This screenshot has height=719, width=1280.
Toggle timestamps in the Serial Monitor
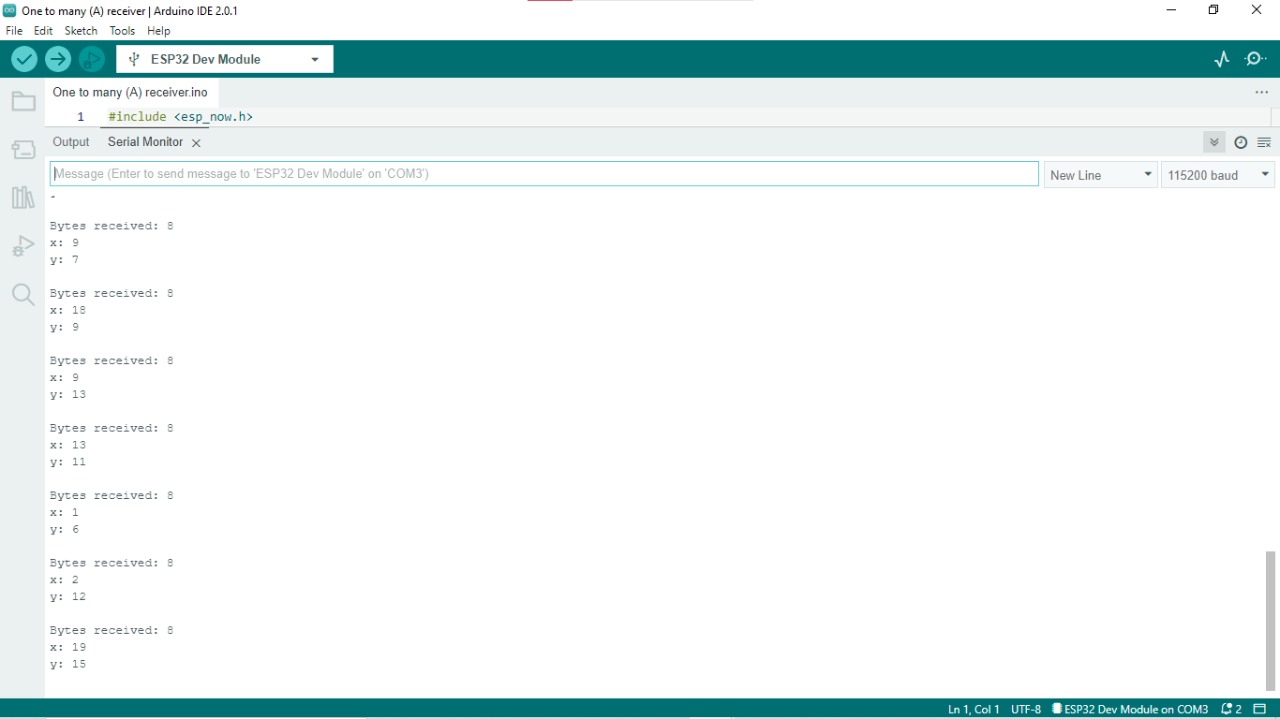pos(1240,141)
